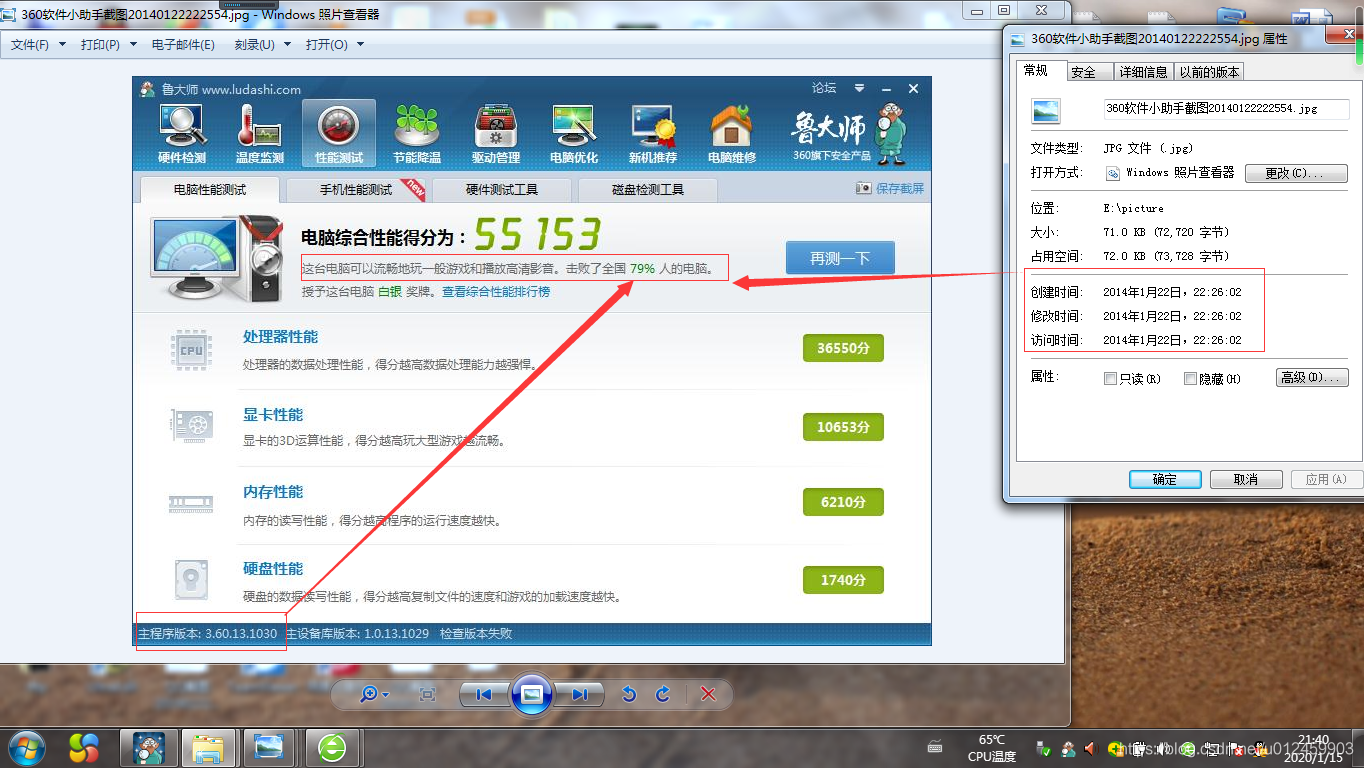The height and width of the screenshot is (768, 1364).
Task: Click Windows 照片查看器 icon next to 打开方式
Action: (1113, 173)
